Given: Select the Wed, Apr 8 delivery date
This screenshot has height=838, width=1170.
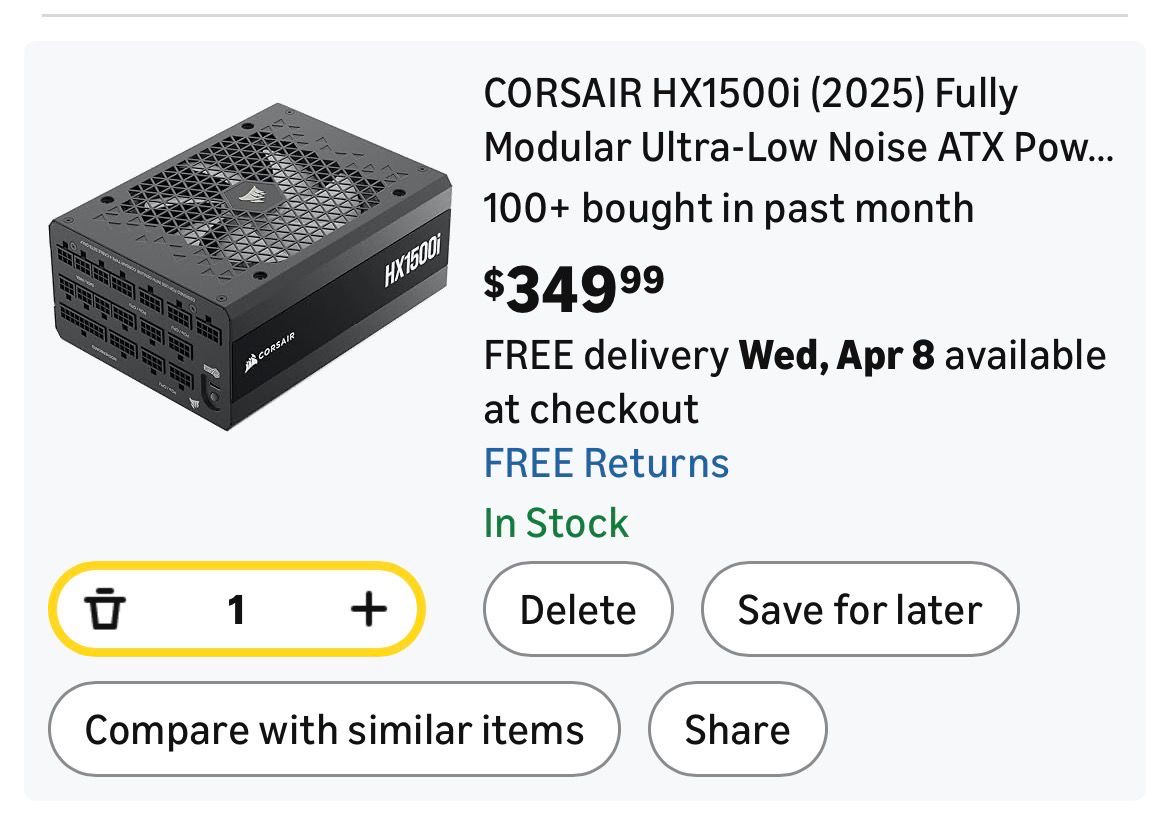Looking at the screenshot, I should coord(836,356).
